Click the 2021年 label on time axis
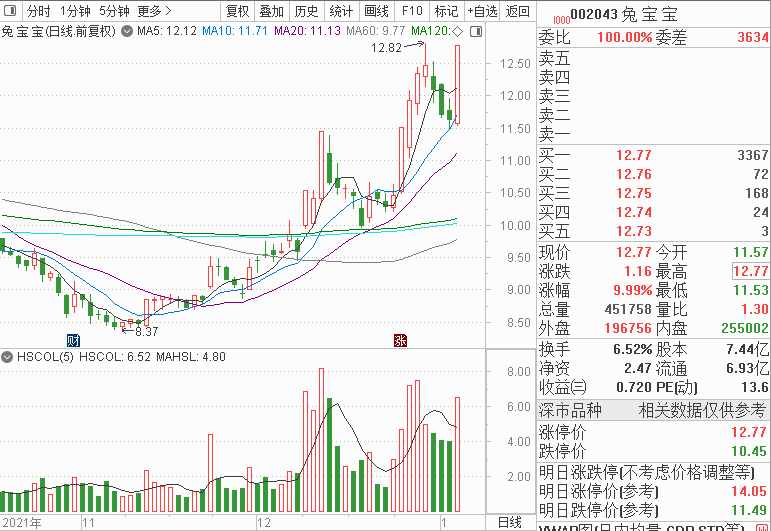Viewport: 771px width, 531px height. pos(22,523)
